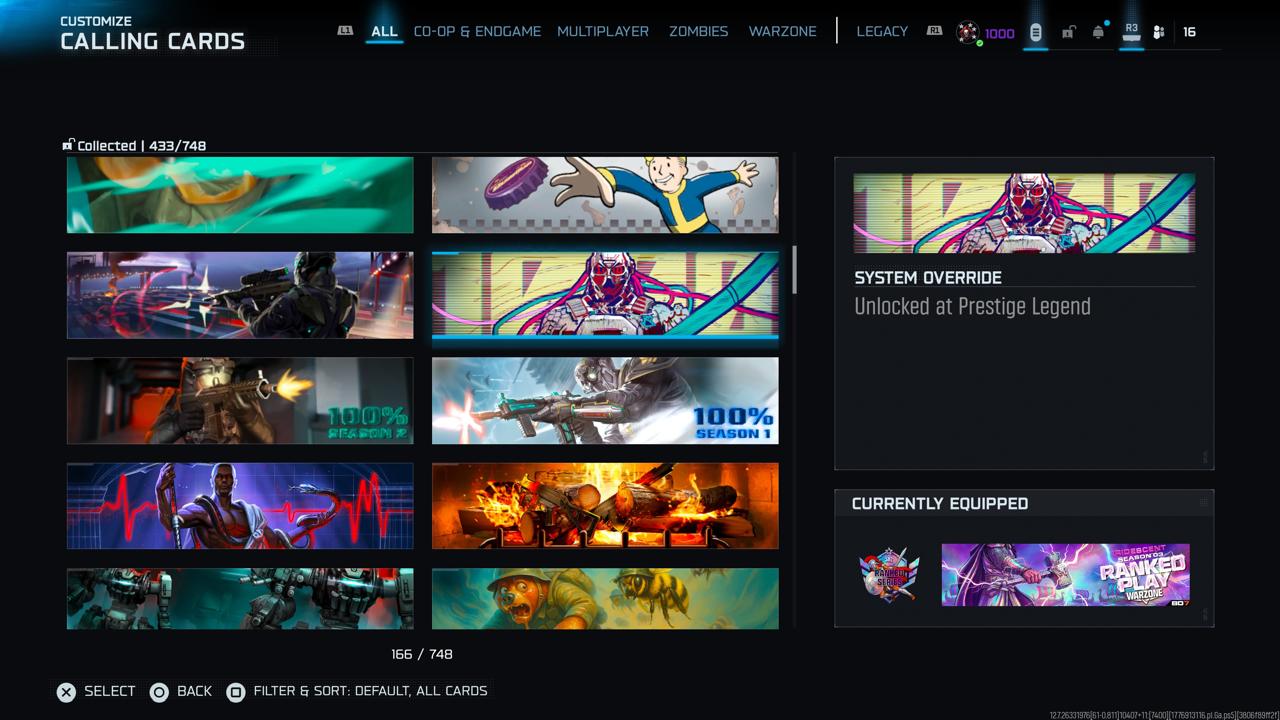Click the System Override preview image
1280x720 pixels.
(1024, 213)
